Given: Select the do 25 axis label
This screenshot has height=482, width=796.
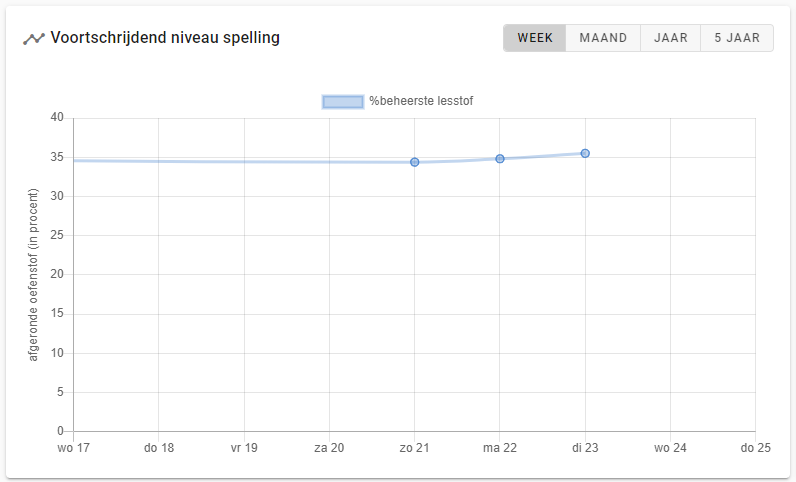Looking at the screenshot, I should (x=755, y=448).
